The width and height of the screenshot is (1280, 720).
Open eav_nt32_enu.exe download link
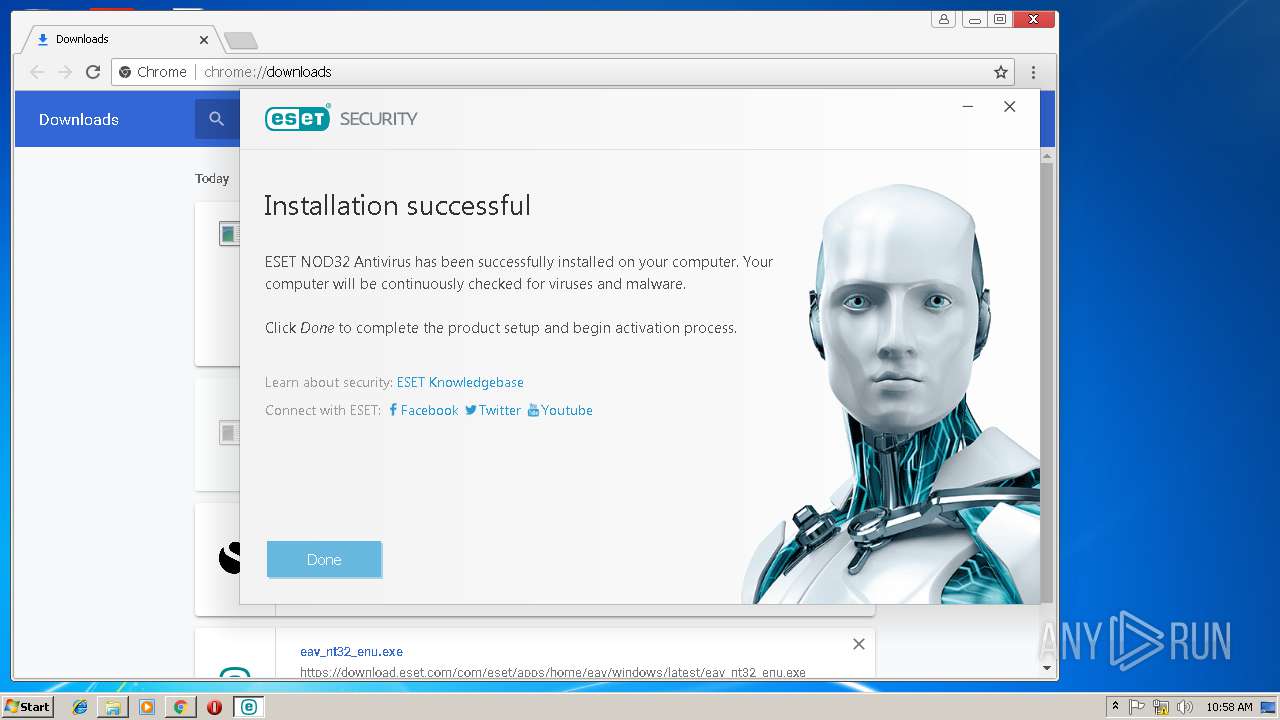(351, 652)
